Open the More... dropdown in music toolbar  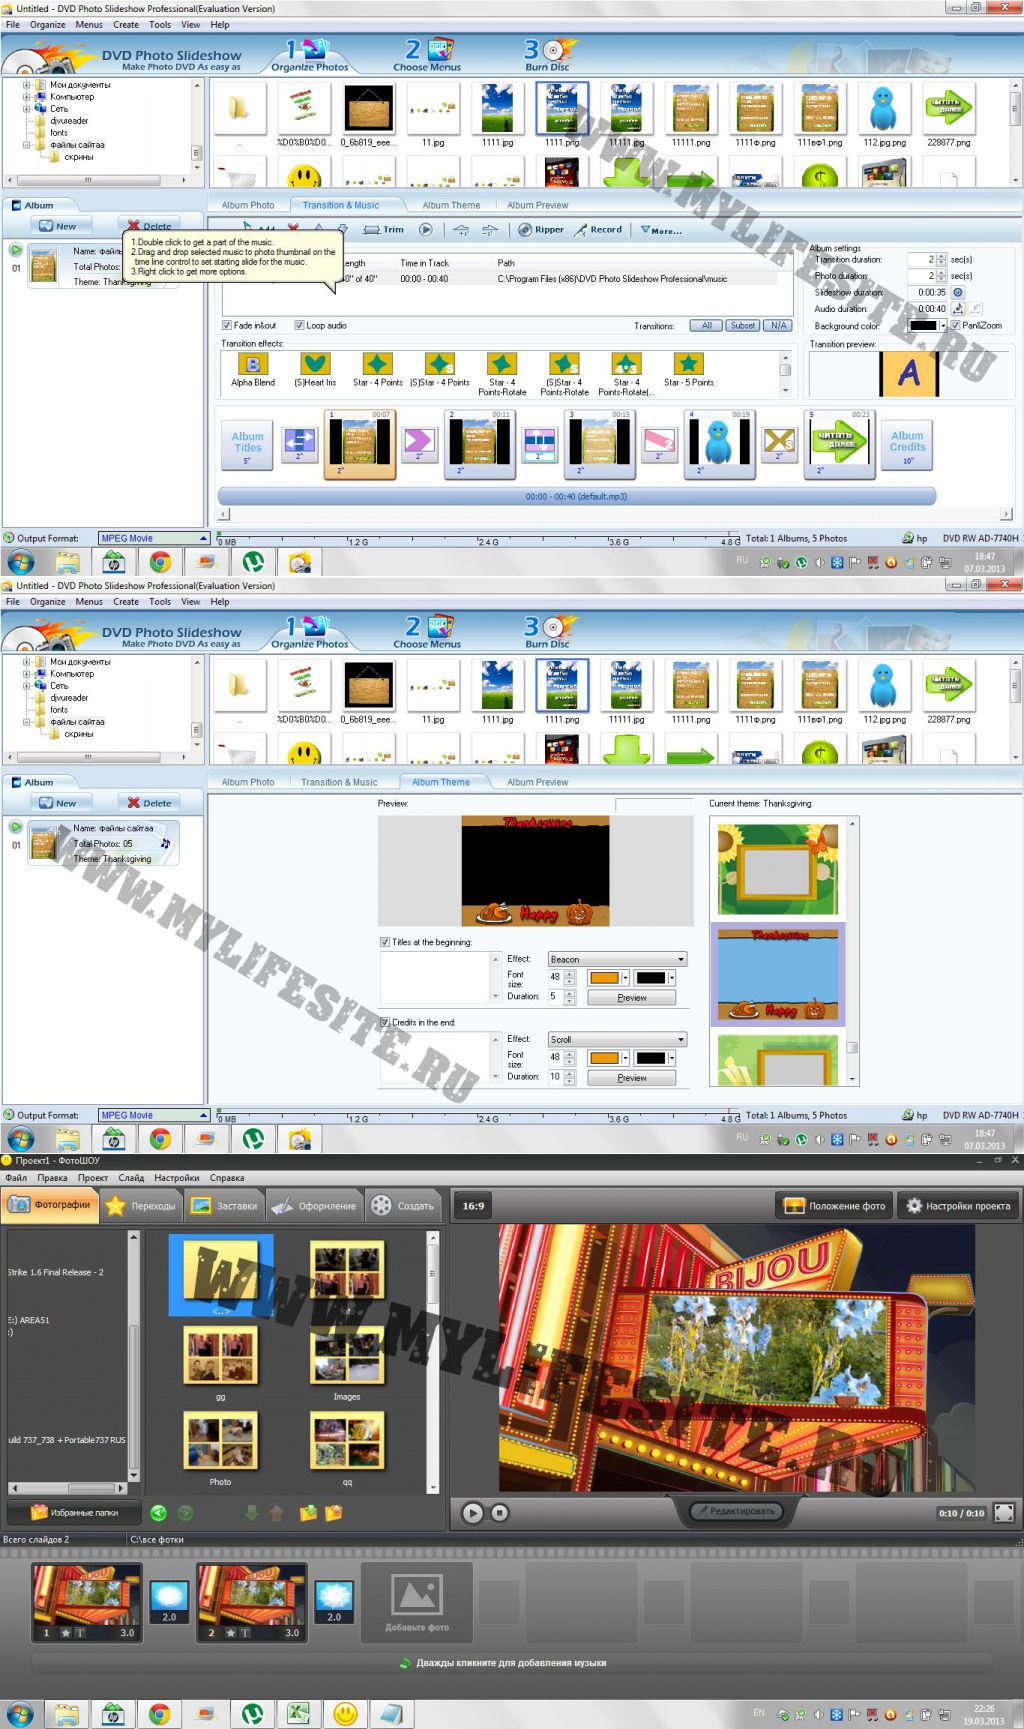click(661, 231)
